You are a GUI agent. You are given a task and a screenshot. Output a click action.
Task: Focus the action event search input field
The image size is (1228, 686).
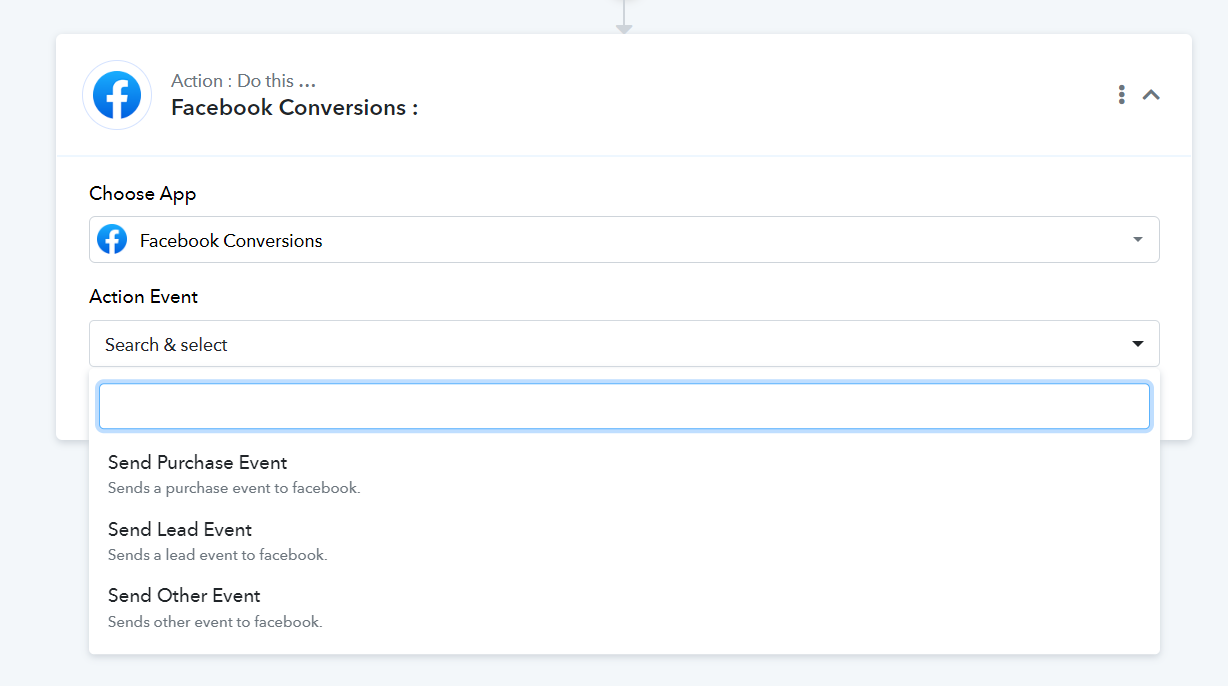point(624,406)
